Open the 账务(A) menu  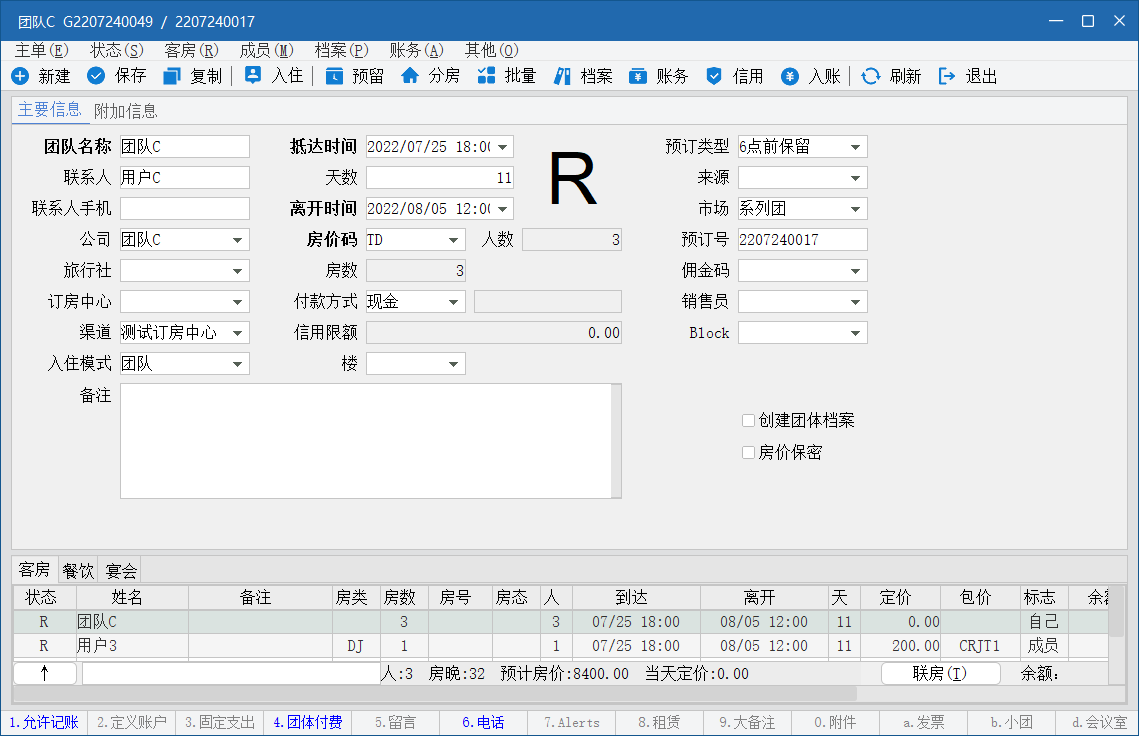(x=416, y=50)
